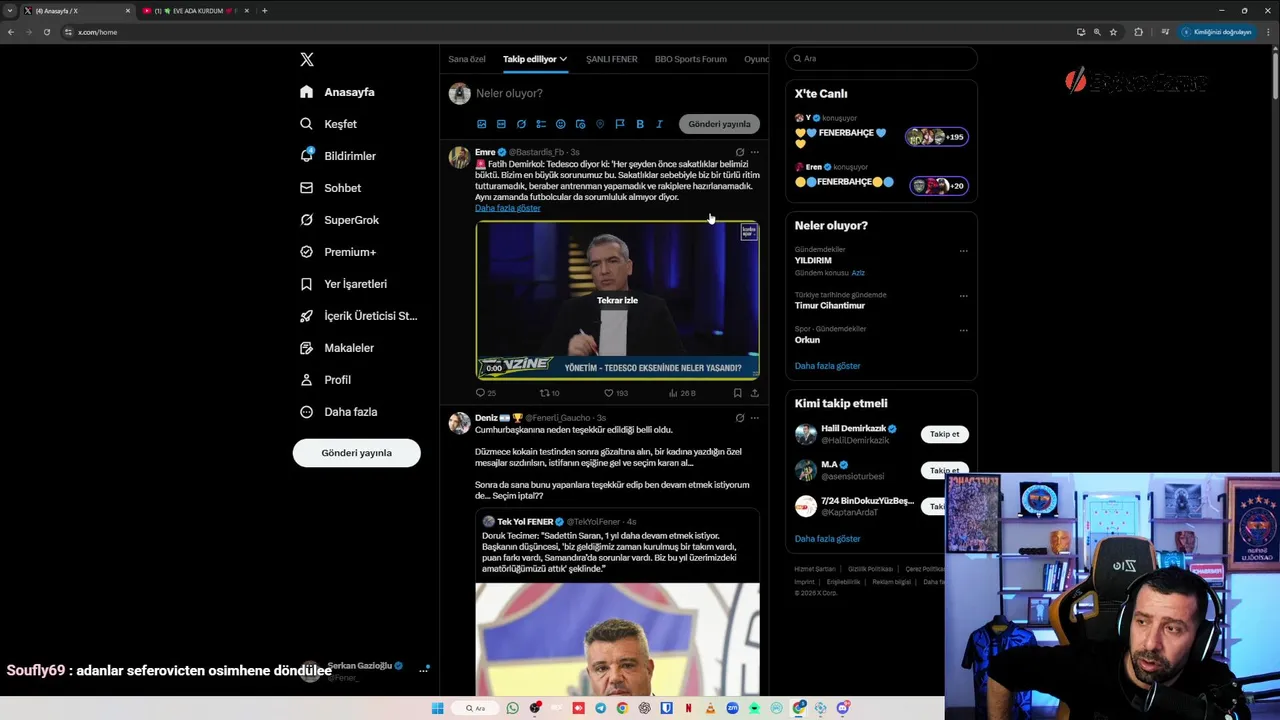The width and height of the screenshot is (1280, 720).
Task: Switch to the ŞANLI FENER tab
Action: [612, 59]
